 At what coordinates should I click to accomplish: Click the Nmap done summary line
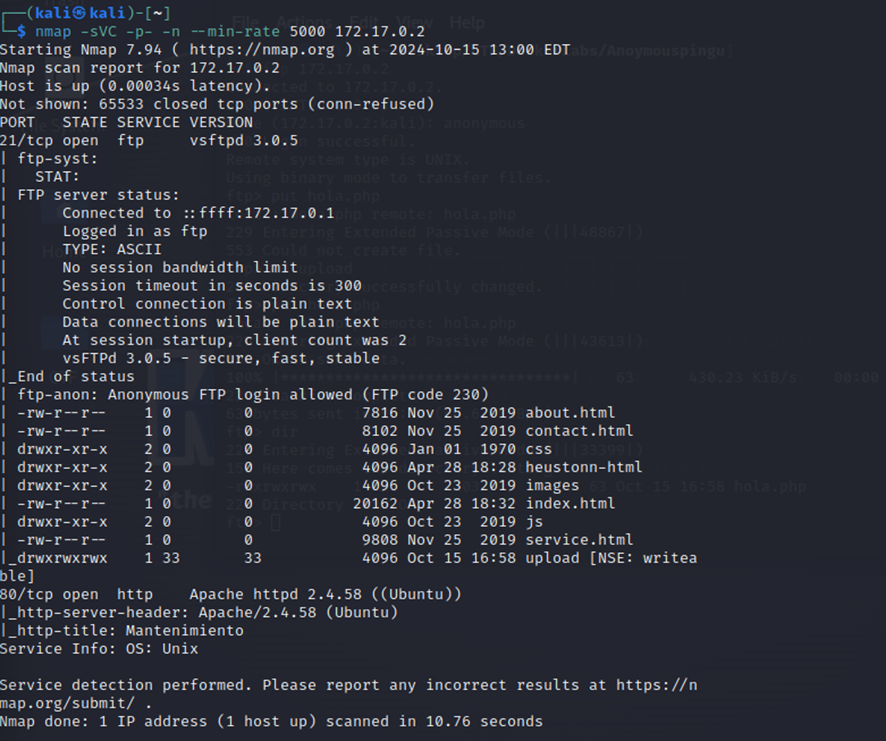pyautogui.click(x=270, y=721)
